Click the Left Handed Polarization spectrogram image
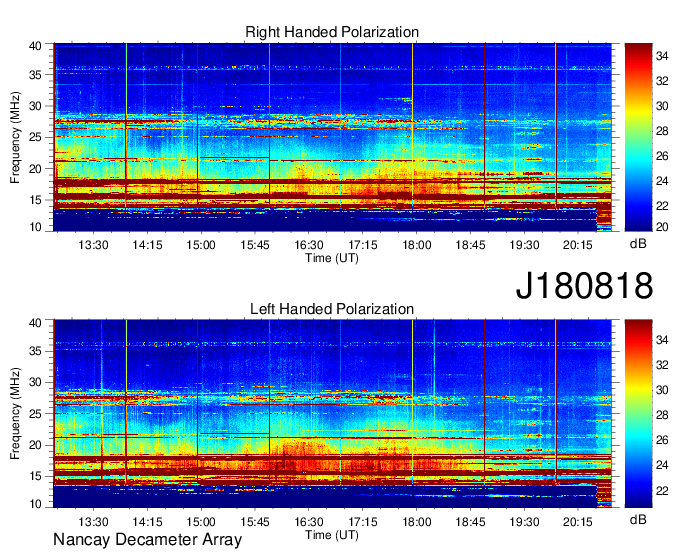Image resolution: width=680 pixels, height=552 pixels. click(x=333, y=414)
